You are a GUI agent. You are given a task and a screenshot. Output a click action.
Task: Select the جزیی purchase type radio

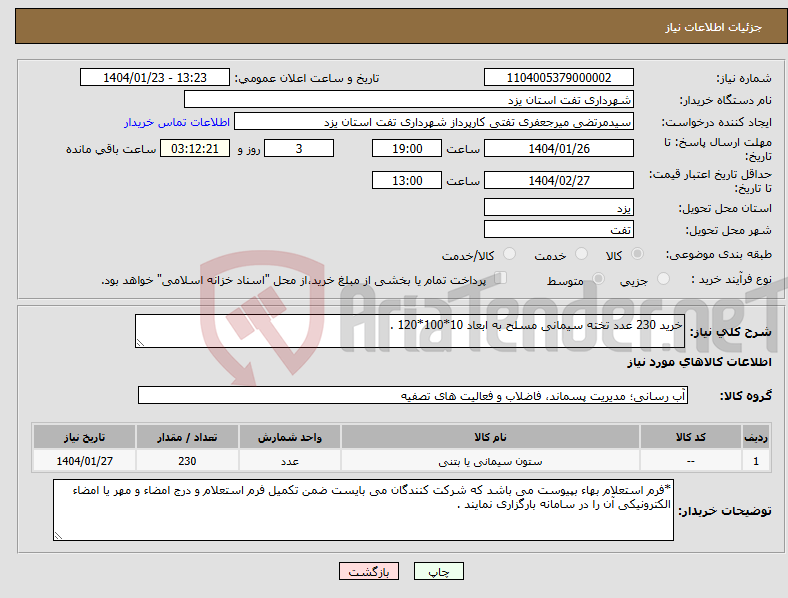tap(663, 278)
